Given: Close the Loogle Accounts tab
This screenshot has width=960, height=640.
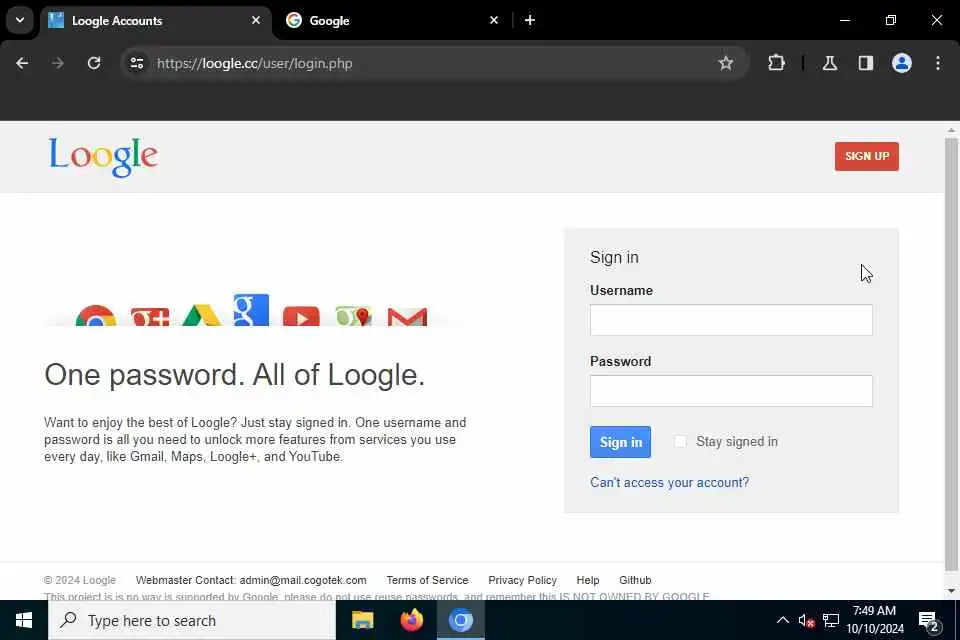Looking at the screenshot, I should click(x=256, y=20).
